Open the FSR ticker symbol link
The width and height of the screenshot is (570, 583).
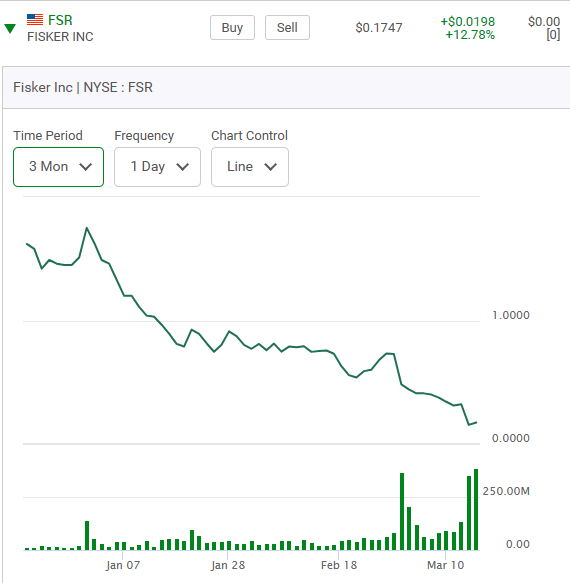coord(60,20)
